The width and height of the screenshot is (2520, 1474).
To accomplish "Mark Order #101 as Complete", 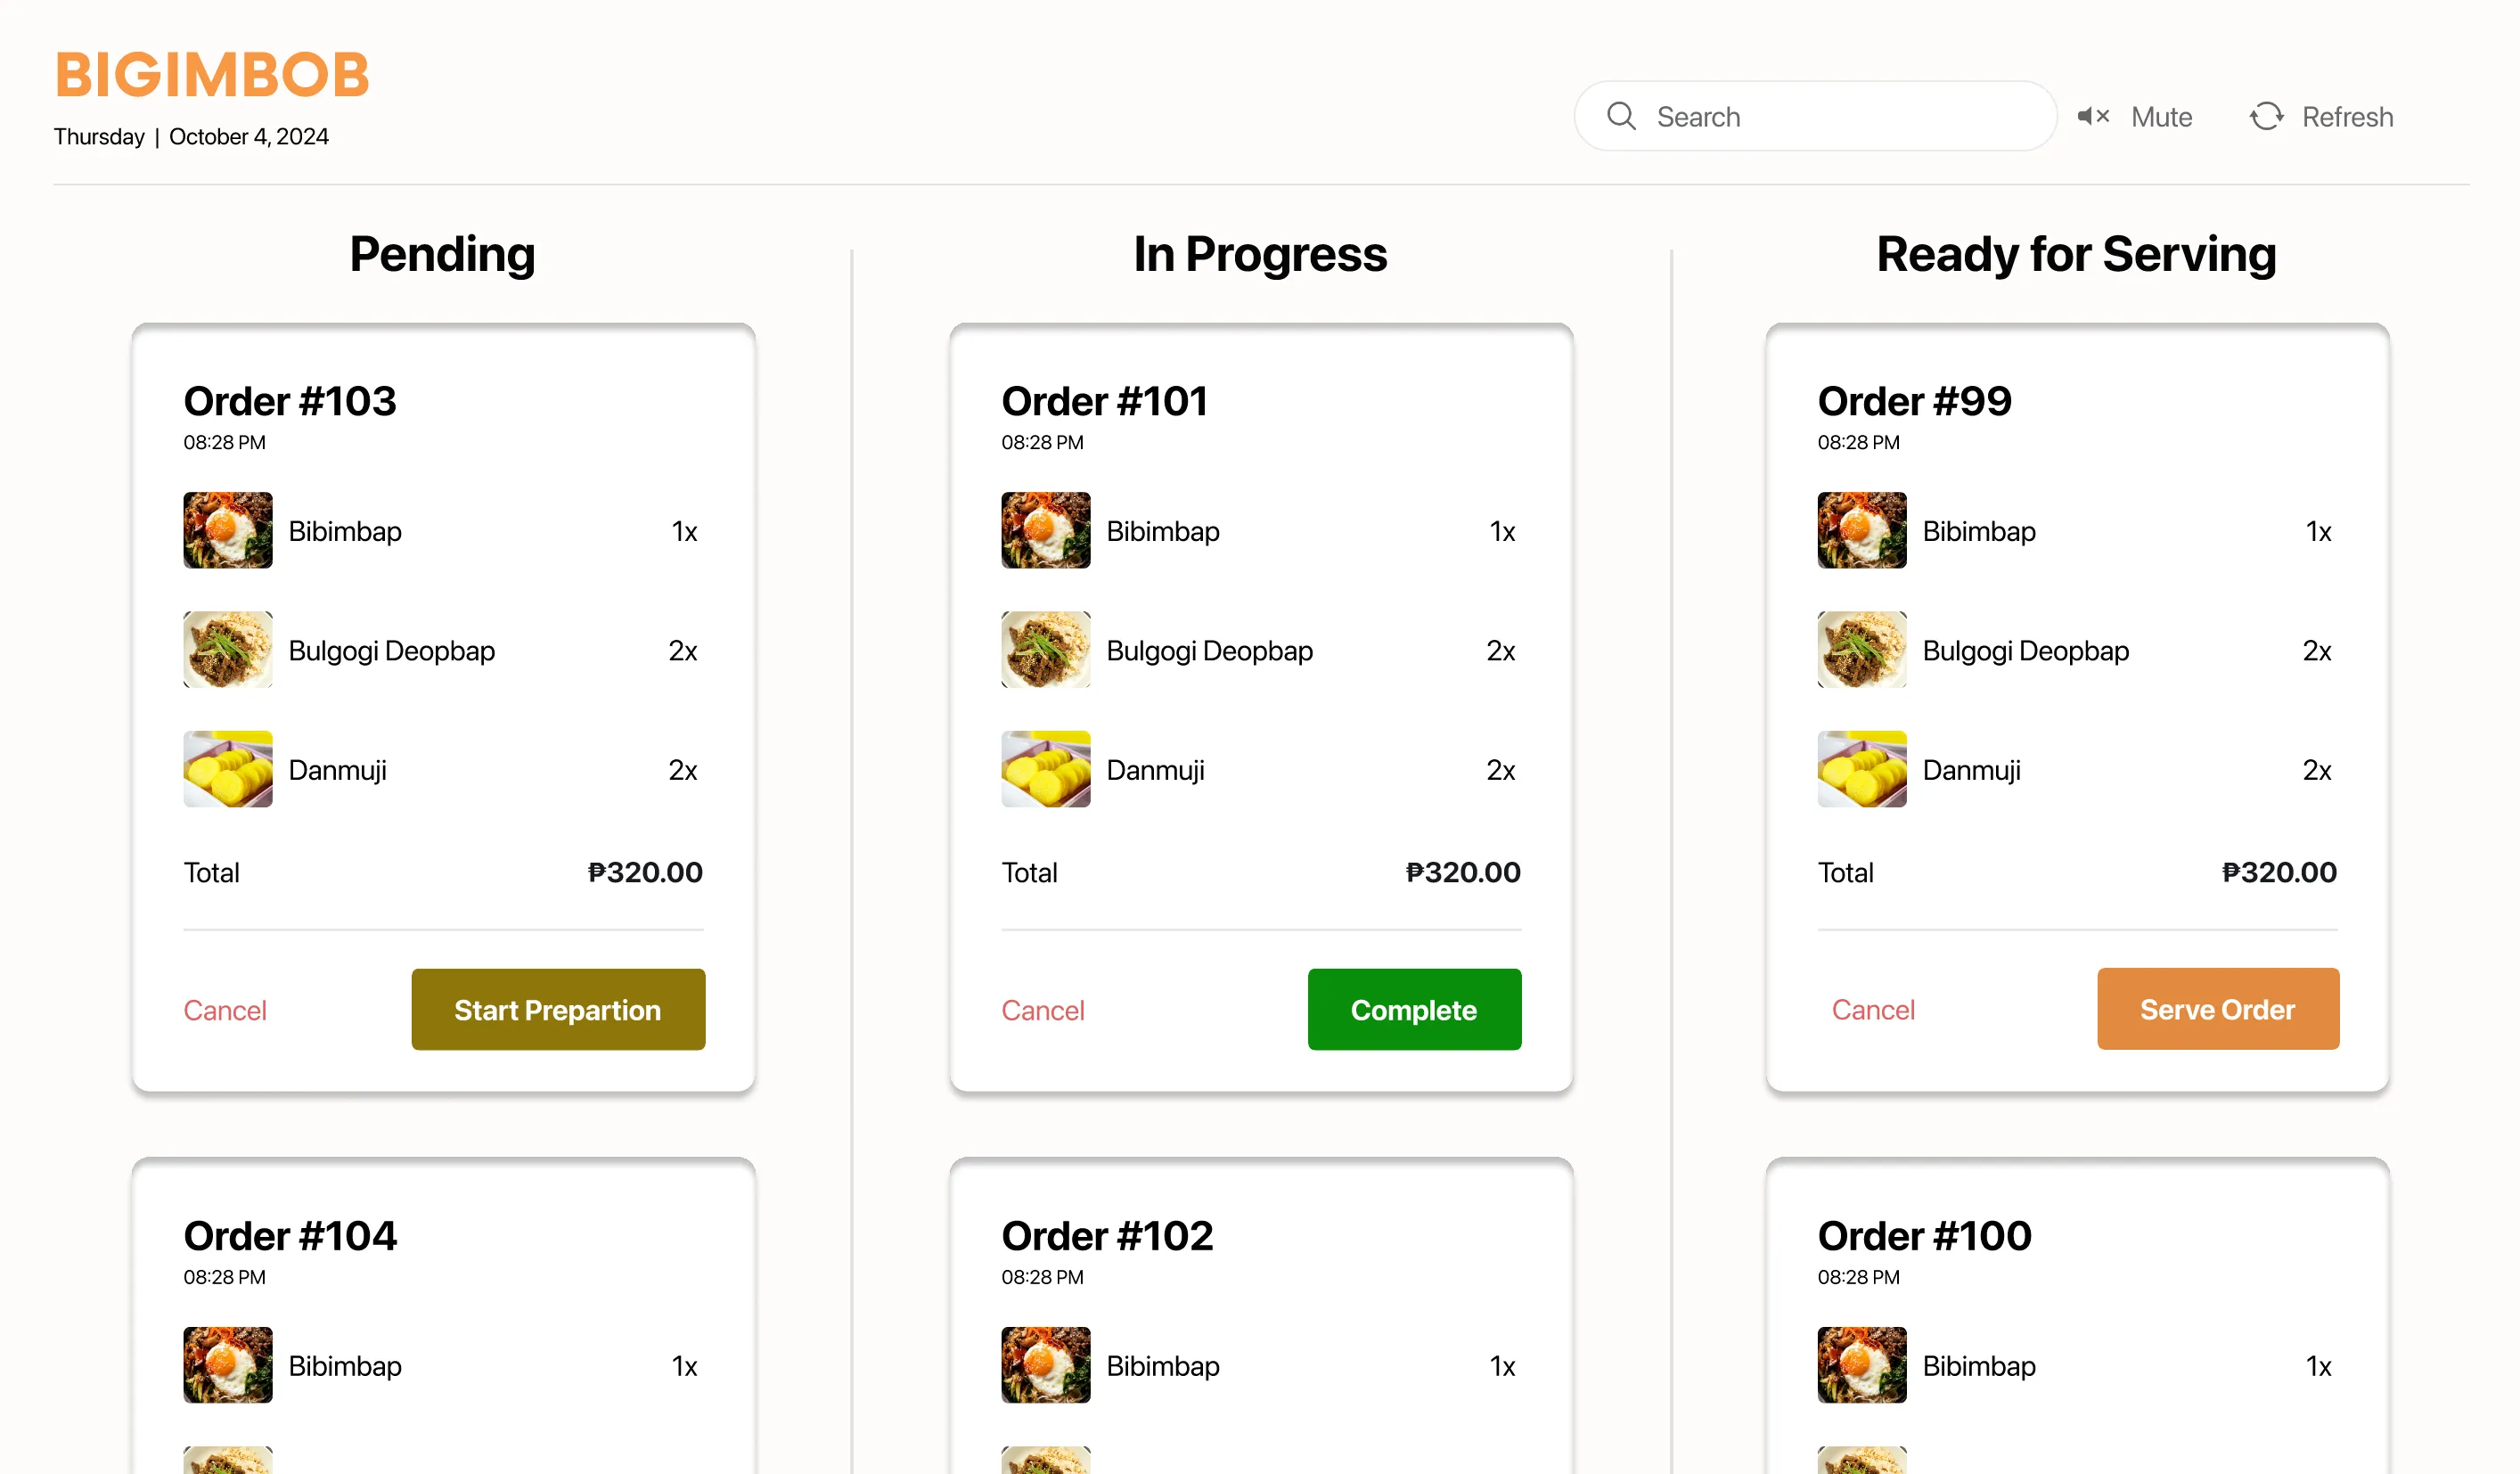I will pyautogui.click(x=1414, y=1009).
